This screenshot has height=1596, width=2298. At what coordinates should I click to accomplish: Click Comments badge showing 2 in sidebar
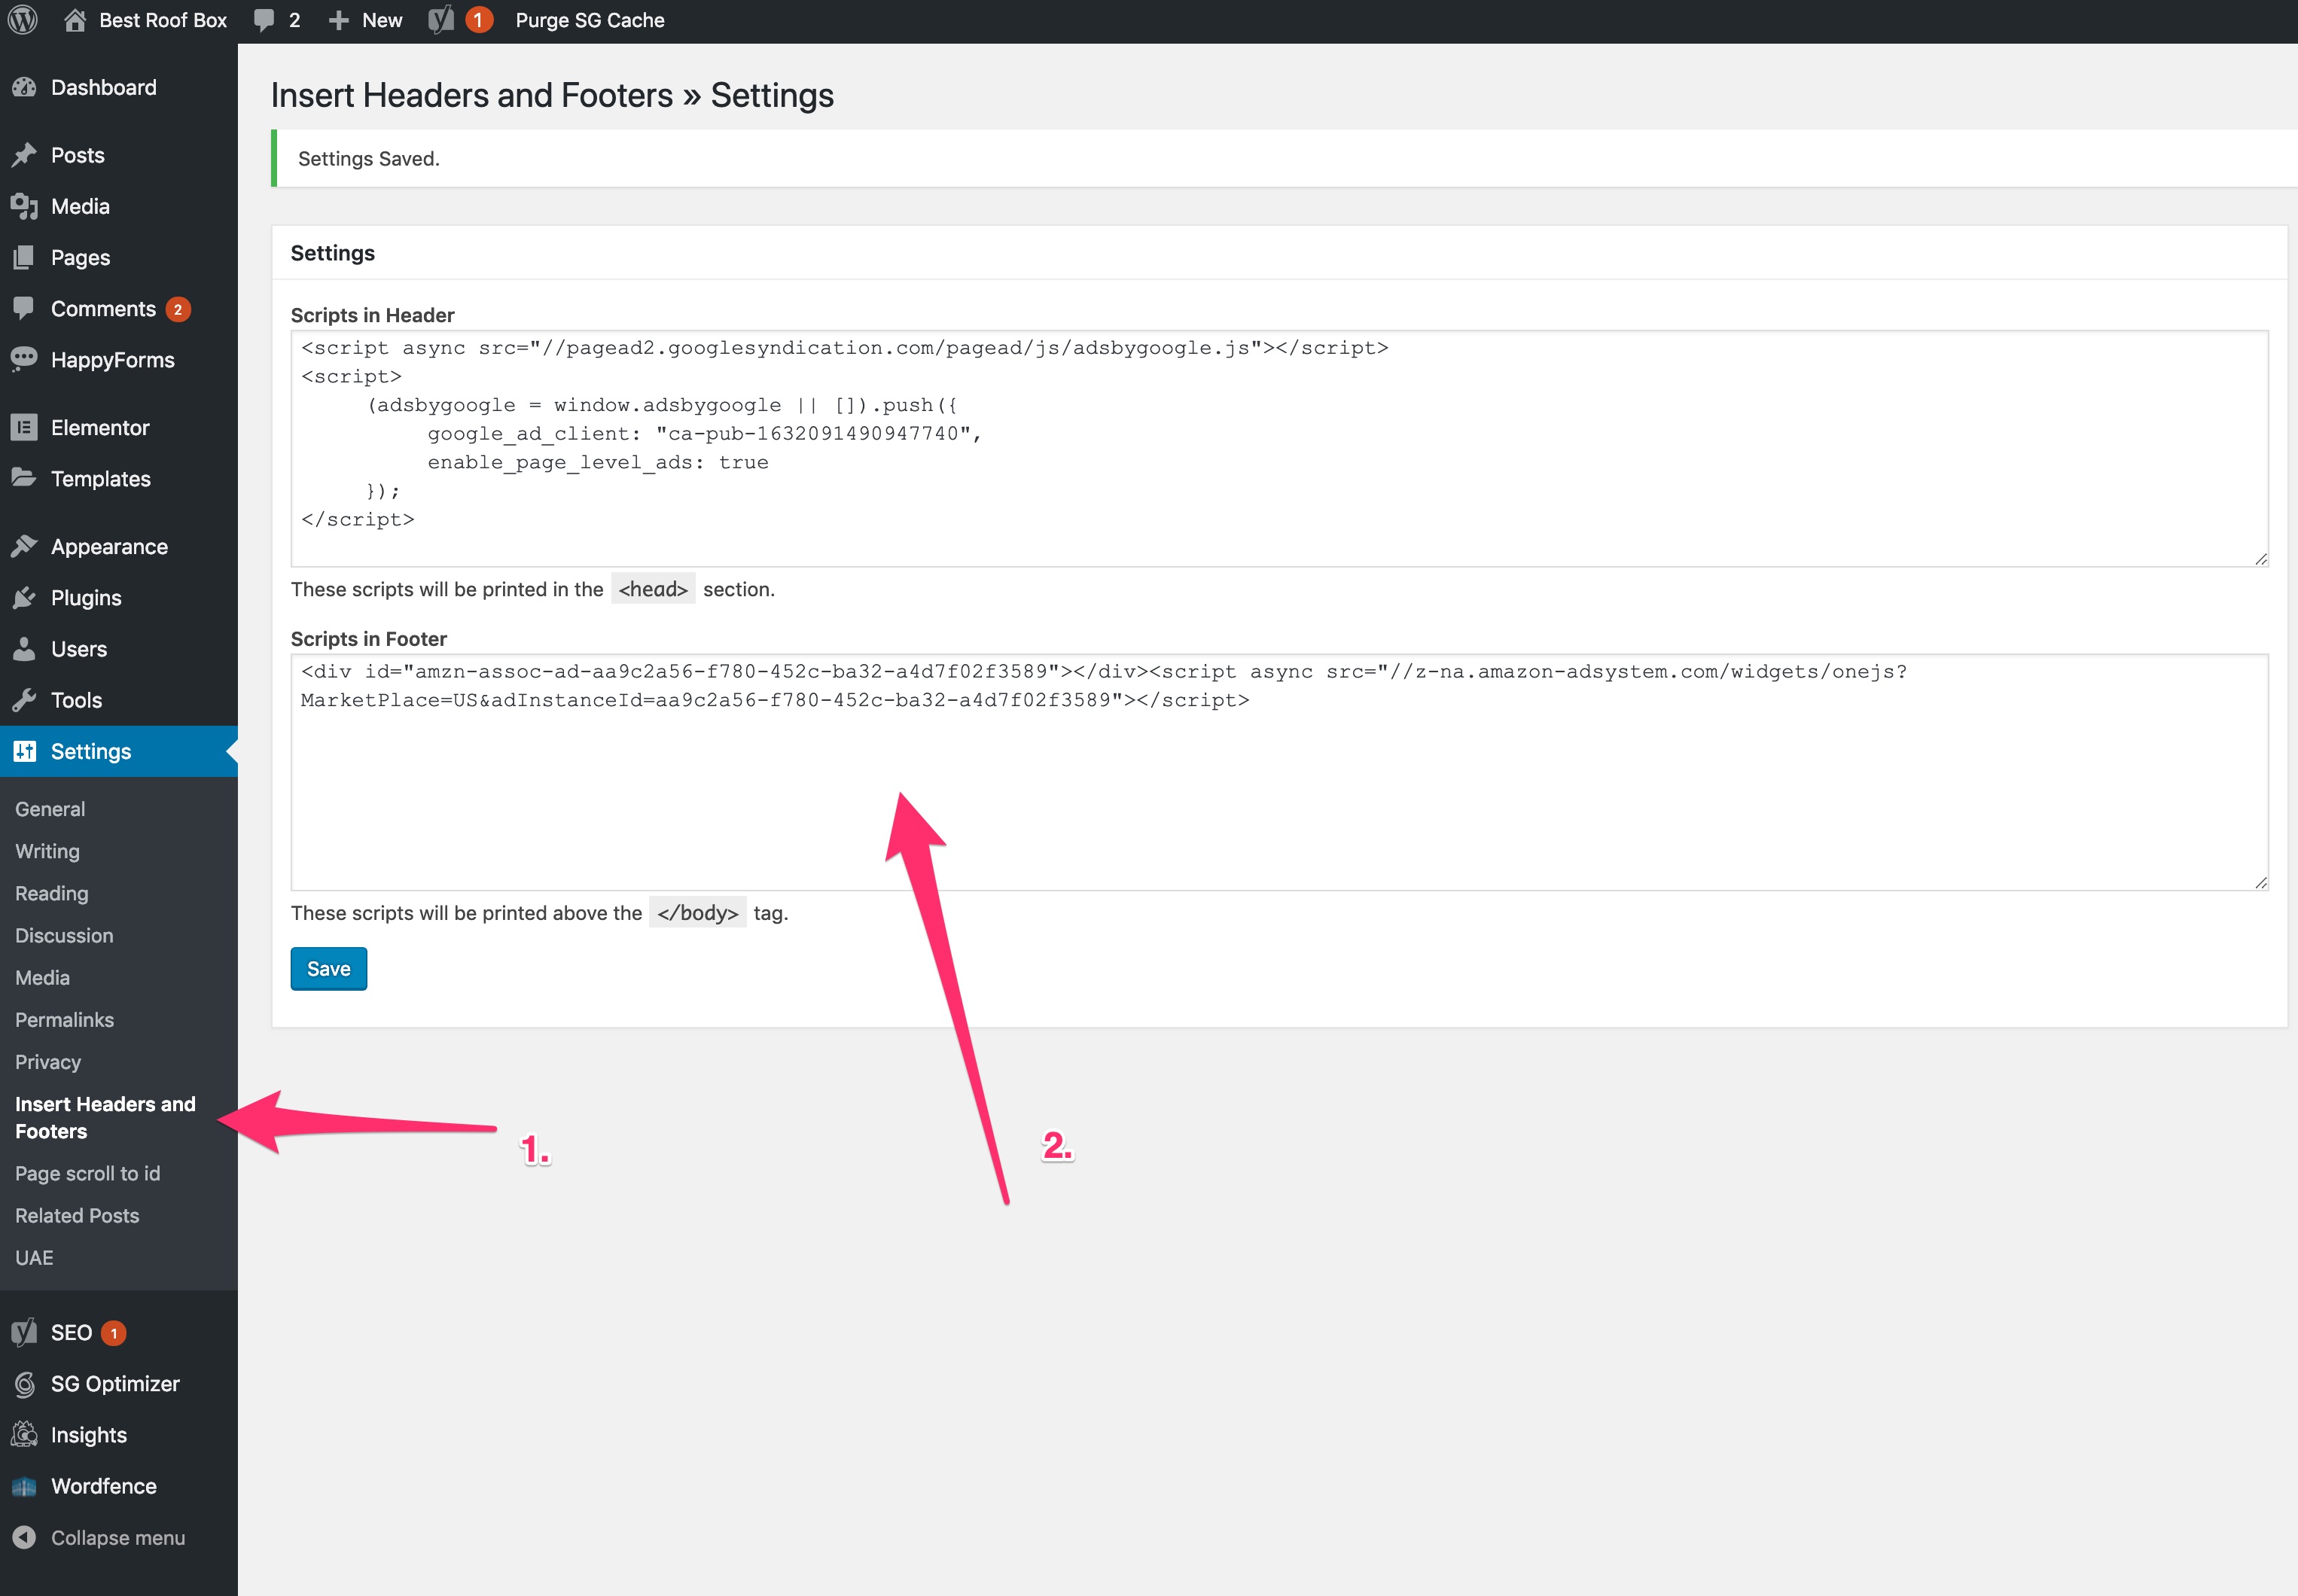click(x=178, y=309)
